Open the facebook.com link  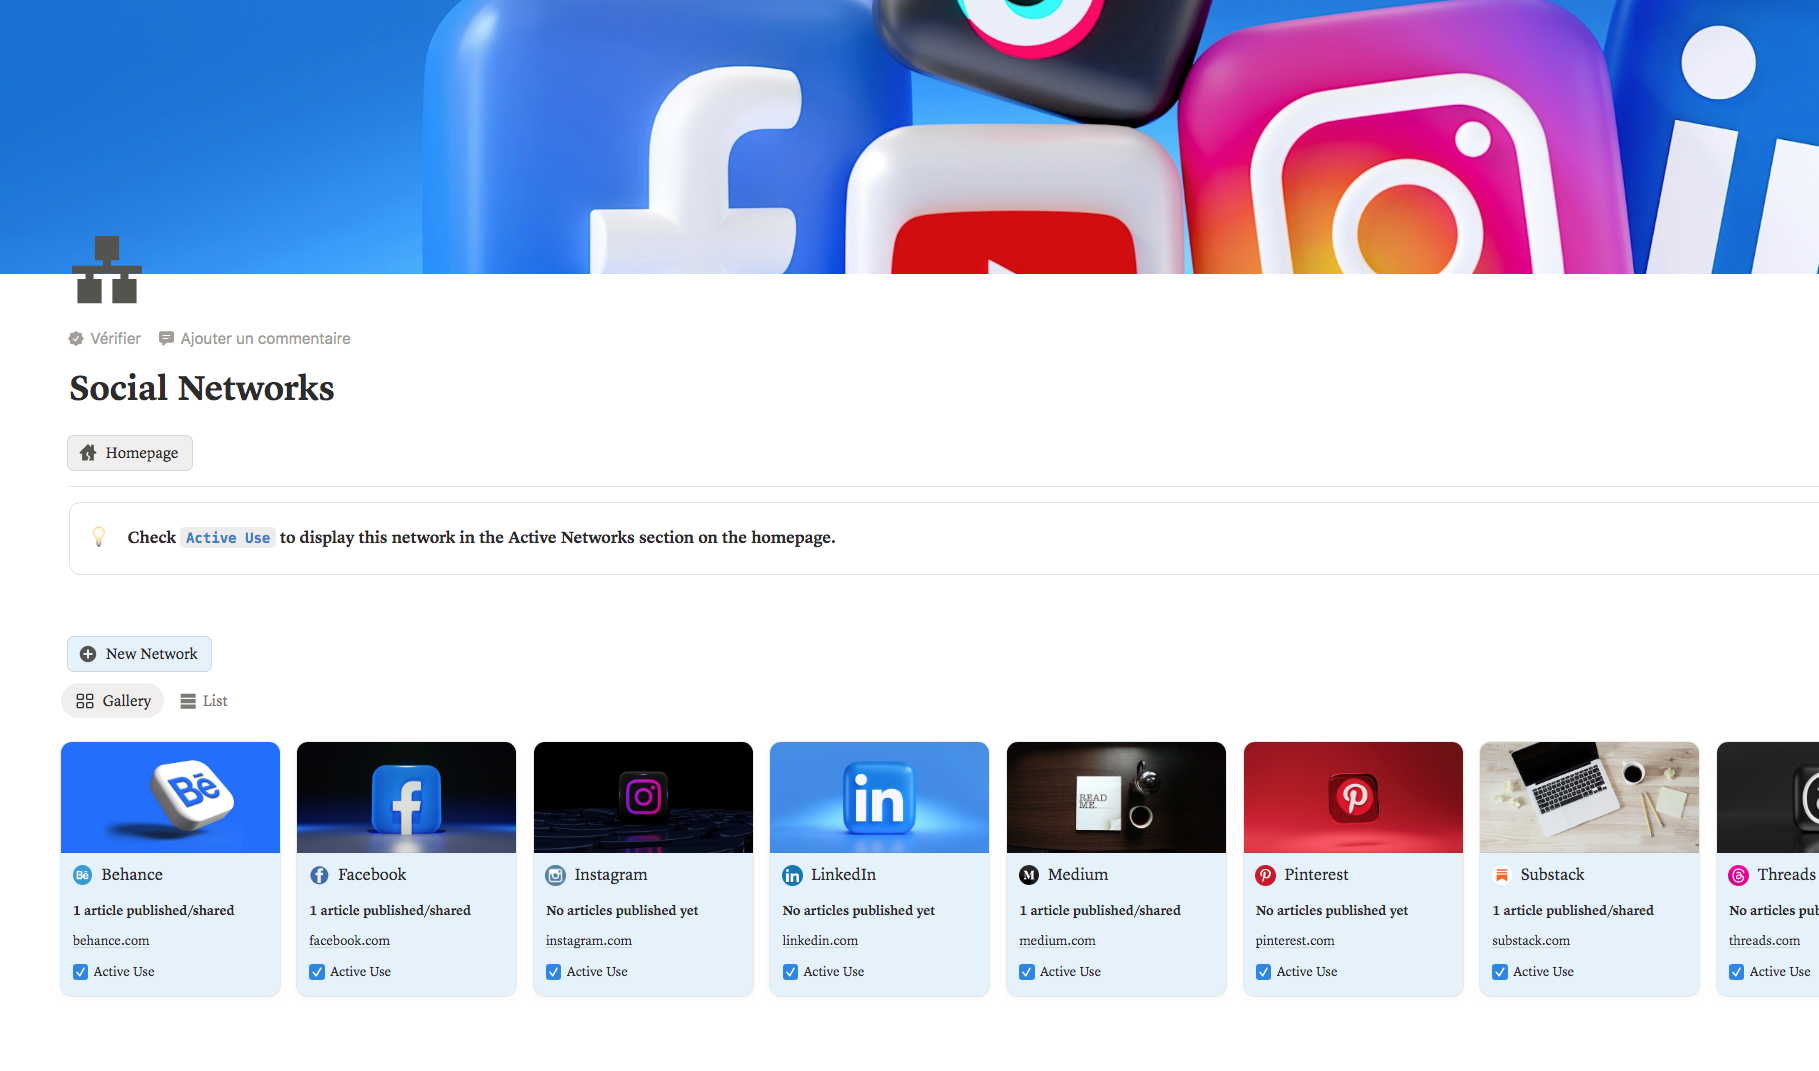point(349,941)
